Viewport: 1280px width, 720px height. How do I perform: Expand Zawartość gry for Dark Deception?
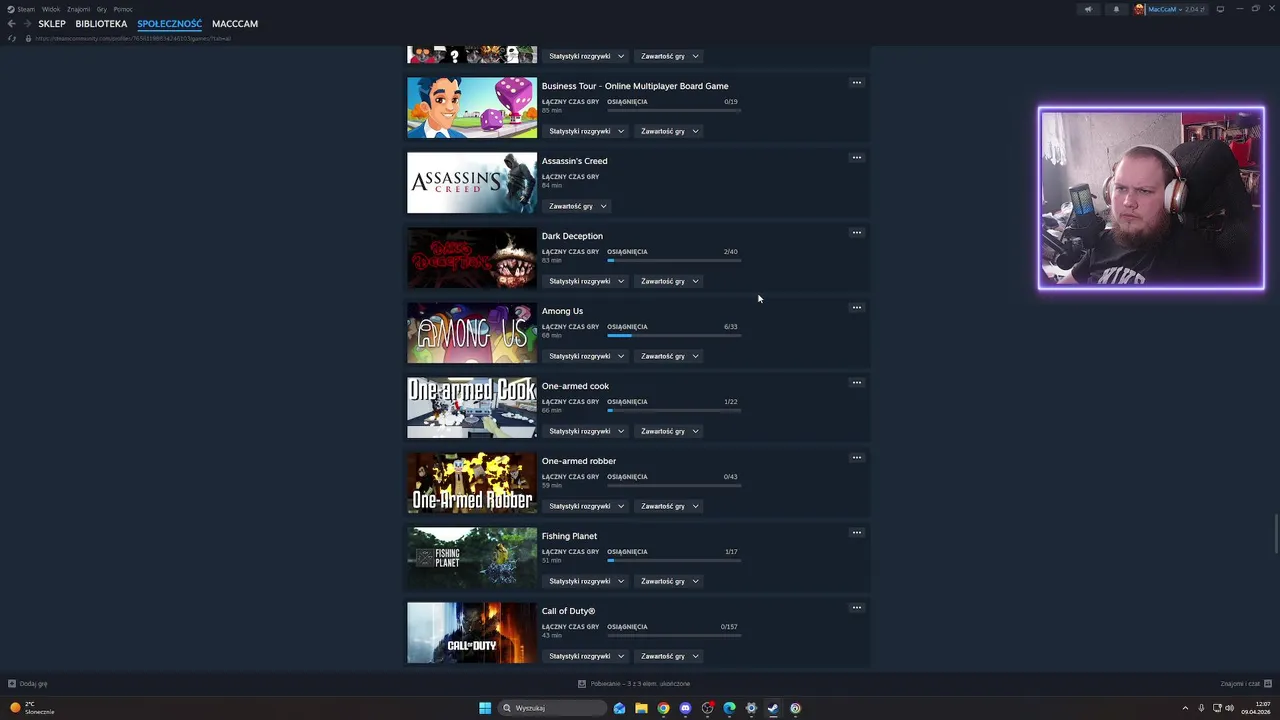[669, 281]
